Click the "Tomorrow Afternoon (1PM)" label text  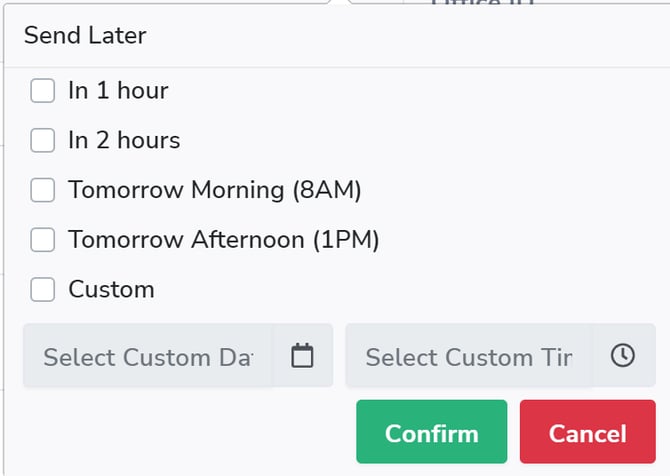point(223,240)
